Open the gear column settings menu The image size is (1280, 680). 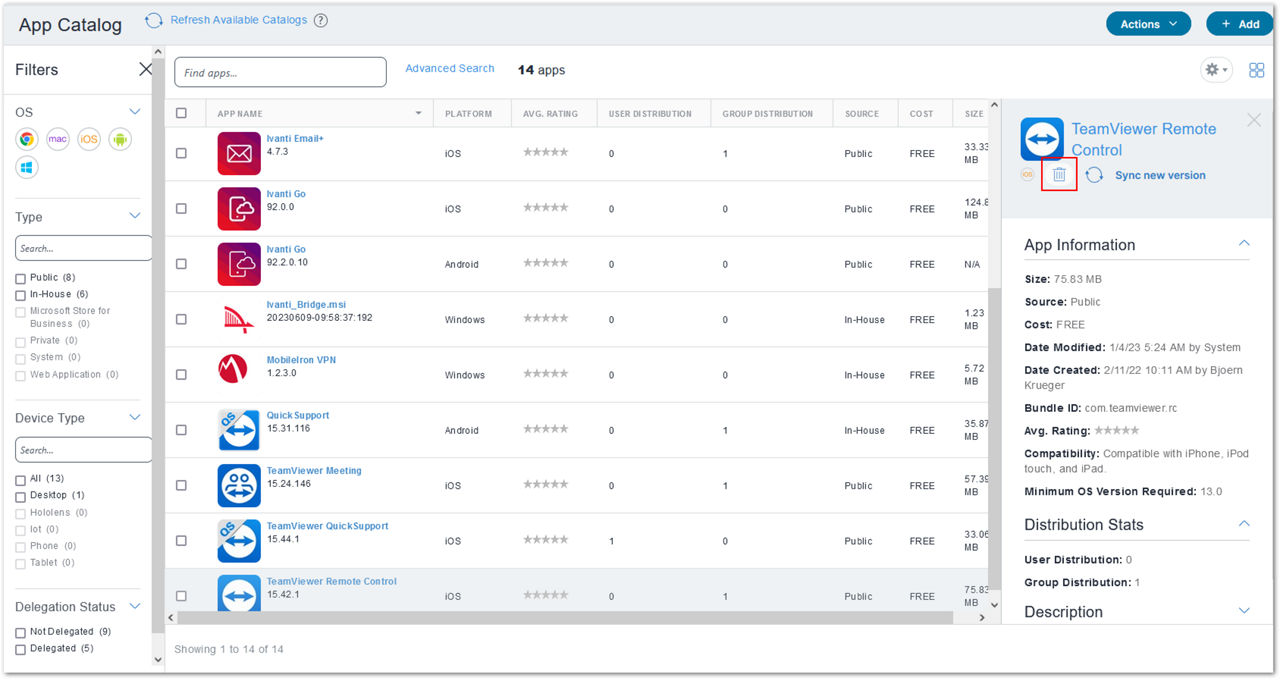point(1215,70)
